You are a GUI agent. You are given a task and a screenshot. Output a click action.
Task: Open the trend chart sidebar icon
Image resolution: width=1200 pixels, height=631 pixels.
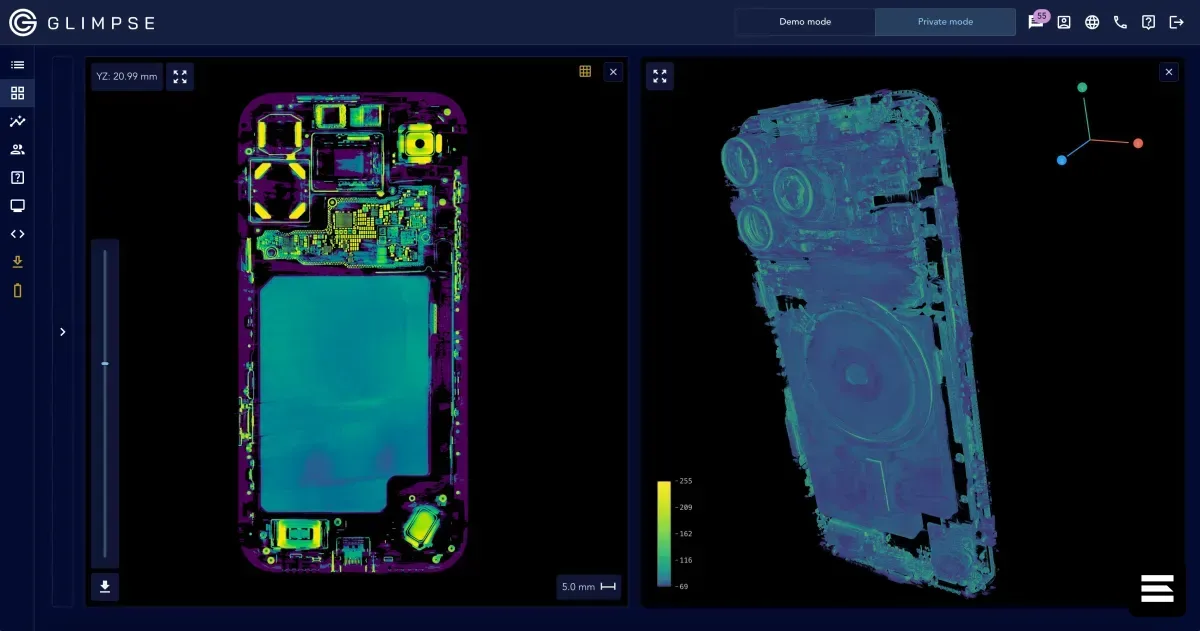(17, 121)
